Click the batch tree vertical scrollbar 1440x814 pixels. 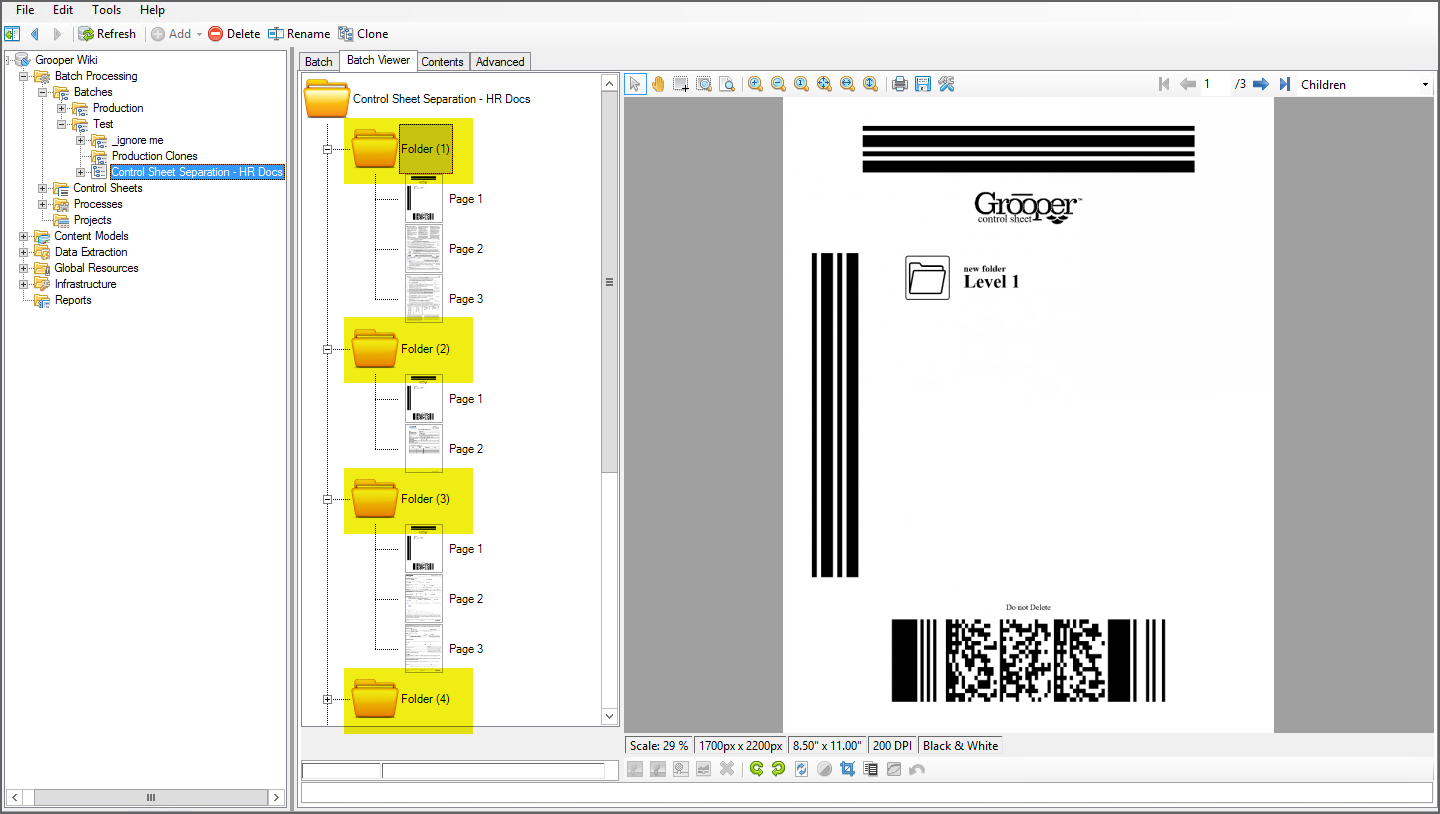click(609, 282)
